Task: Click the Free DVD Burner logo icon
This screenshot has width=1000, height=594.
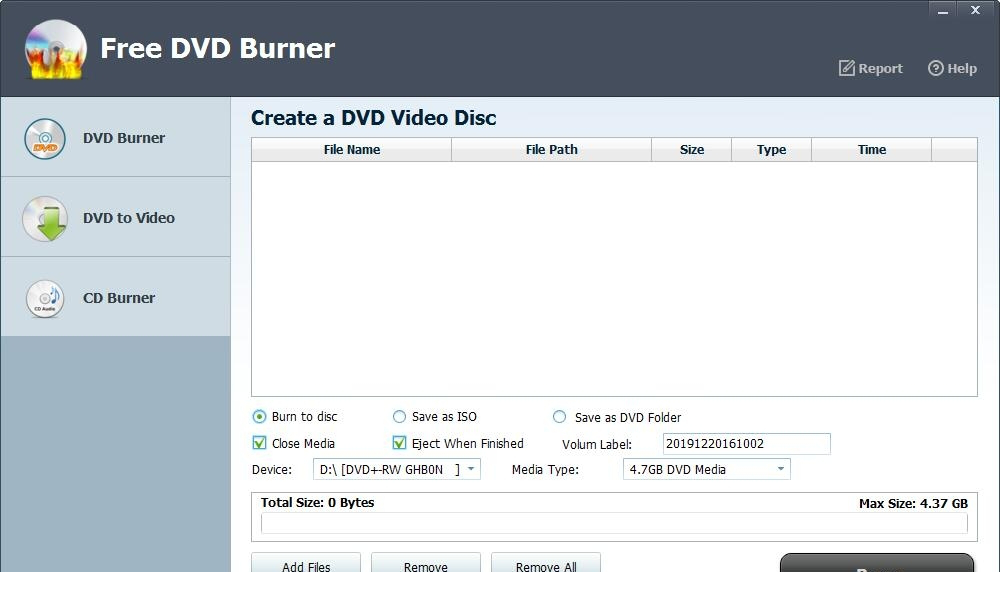Action: tap(55, 47)
